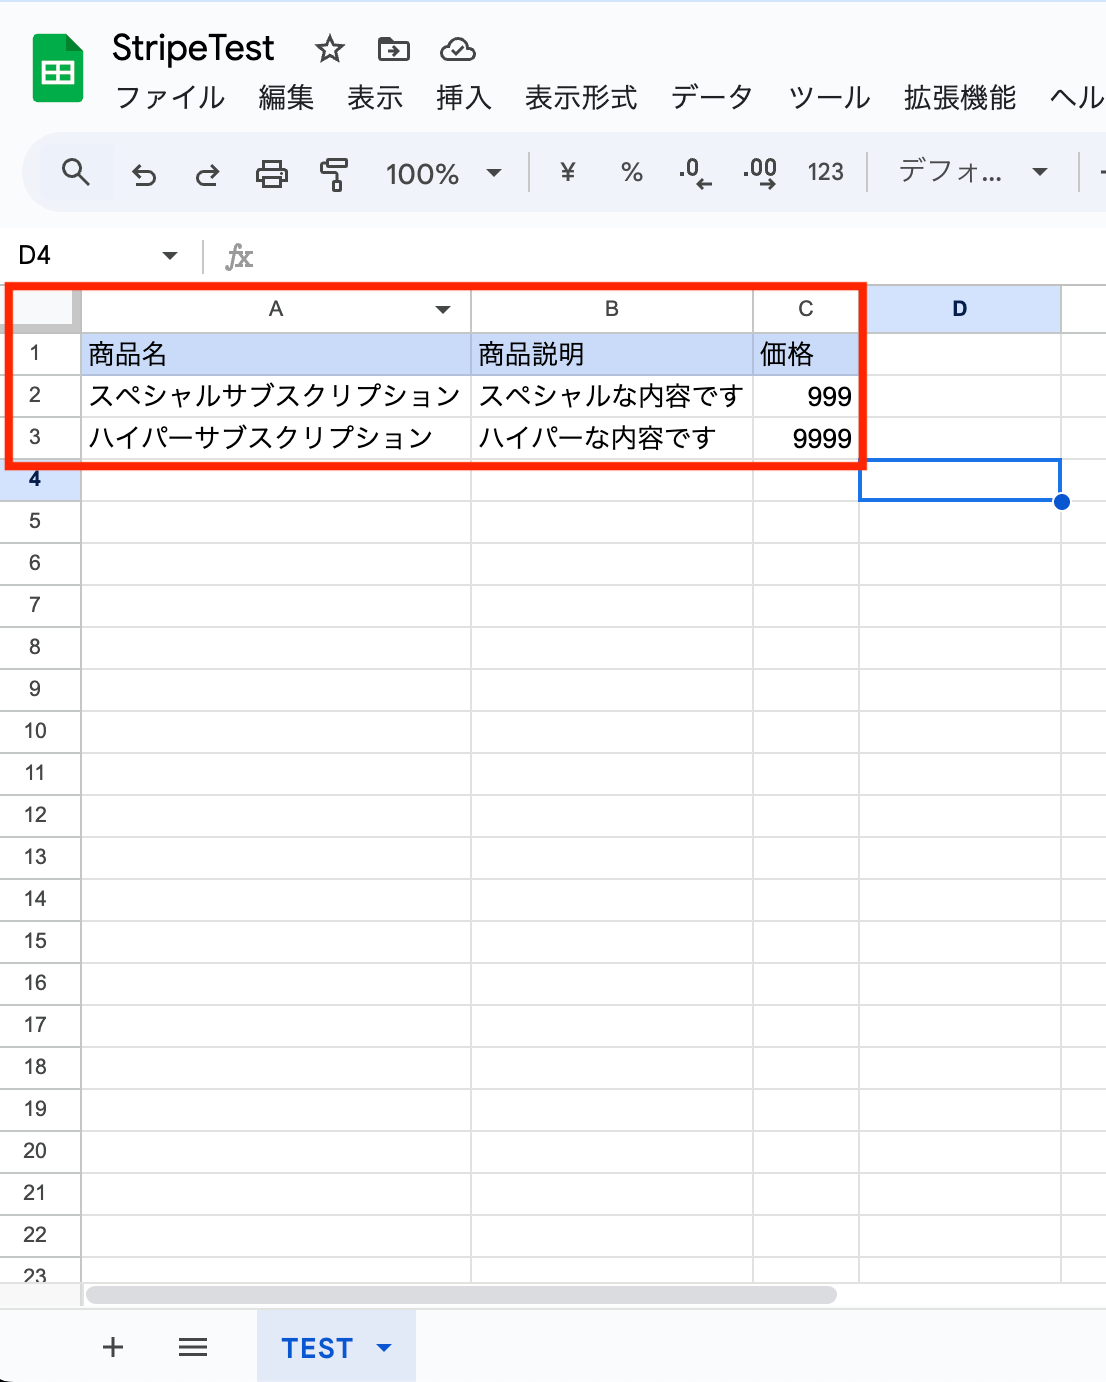Select cell containing 価格

pos(805,354)
